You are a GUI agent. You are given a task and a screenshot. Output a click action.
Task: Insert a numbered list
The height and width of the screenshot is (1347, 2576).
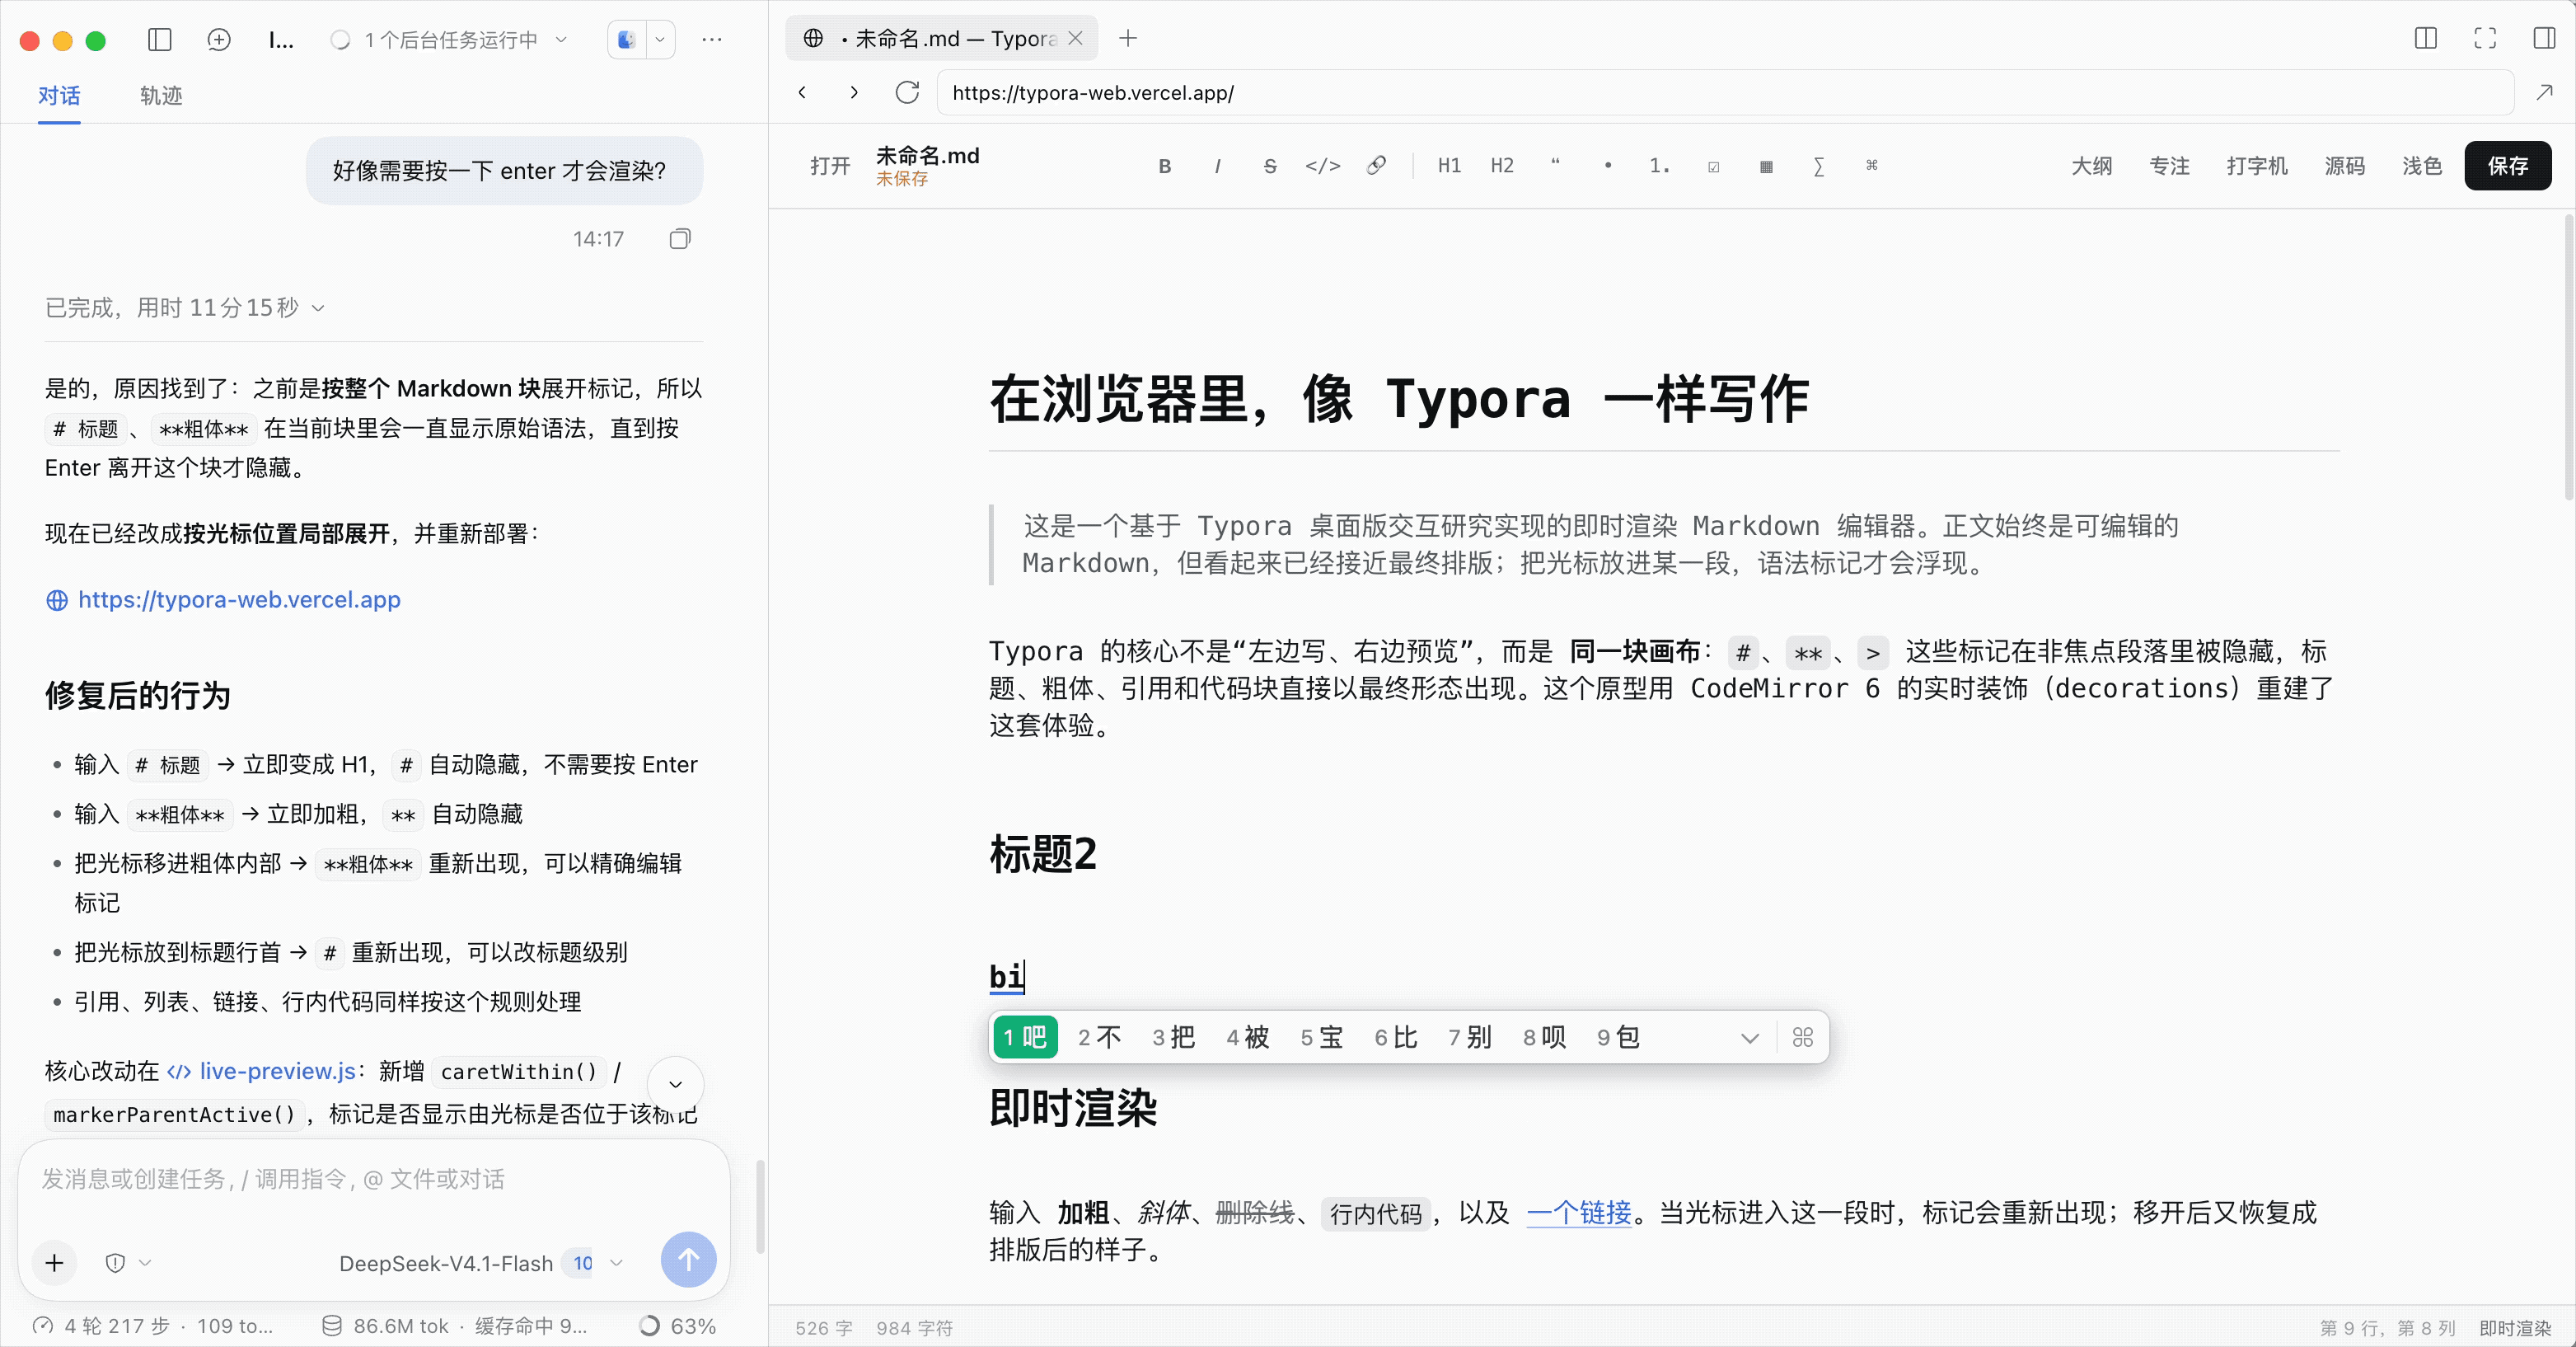(1660, 166)
